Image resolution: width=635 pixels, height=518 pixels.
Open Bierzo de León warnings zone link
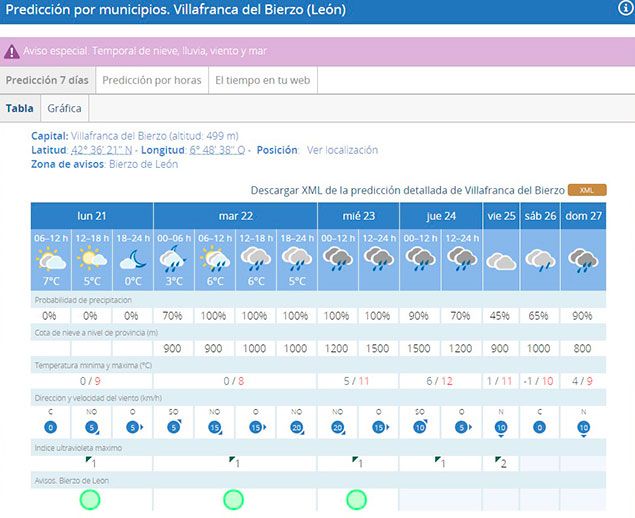tap(143, 164)
